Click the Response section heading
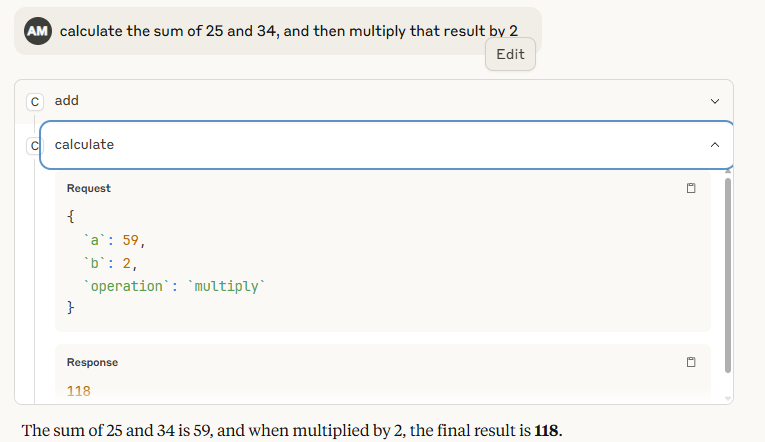The height and width of the screenshot is (442, 765). tap(92, 362)
